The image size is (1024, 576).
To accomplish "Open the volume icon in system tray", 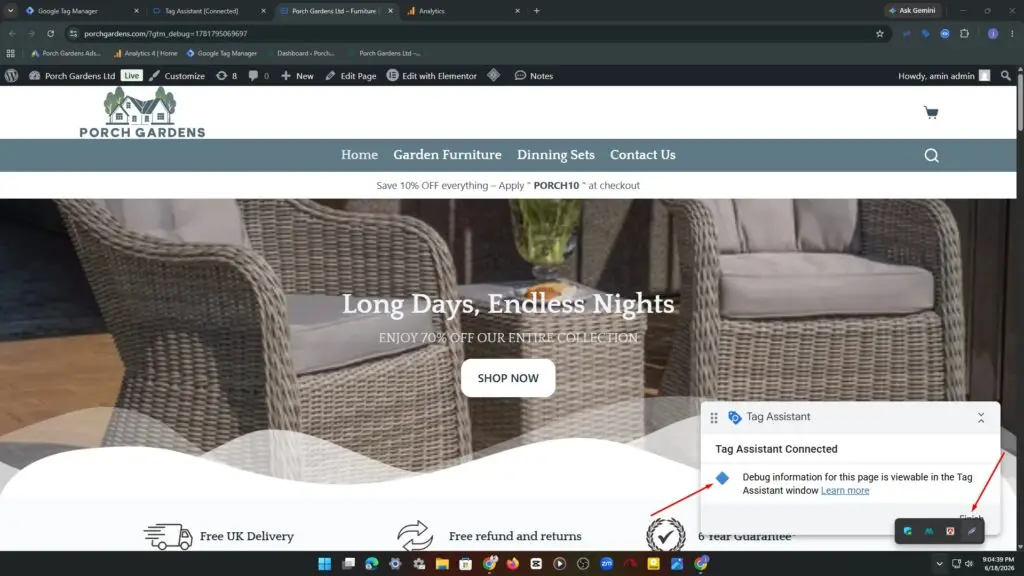I will coord(969,564).
